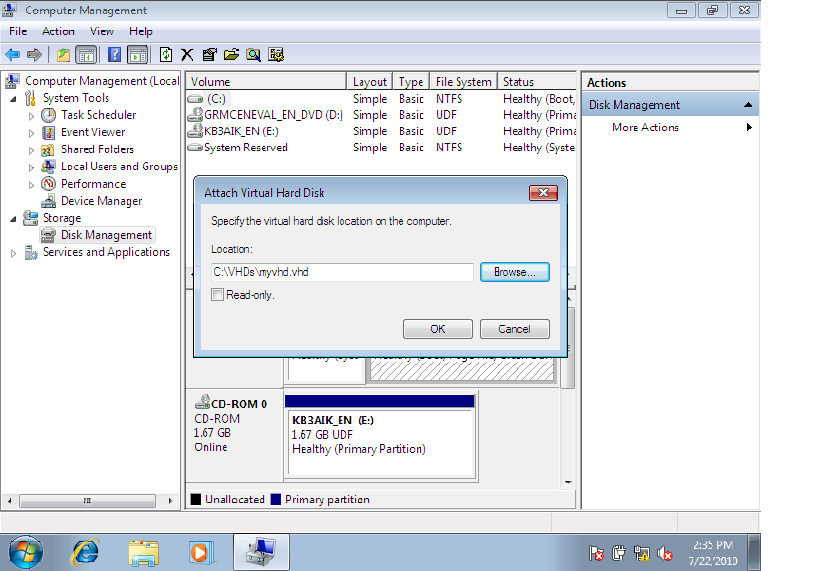Expand the Task Scheduler node
Viewport: 819px width, 571px height.
31,116
